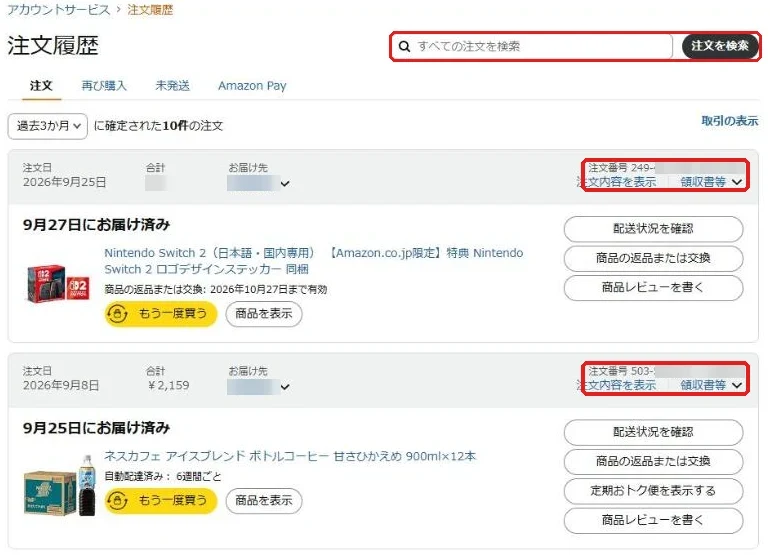Click 商品の返品または交換 for the Switch 2 order

653,258
